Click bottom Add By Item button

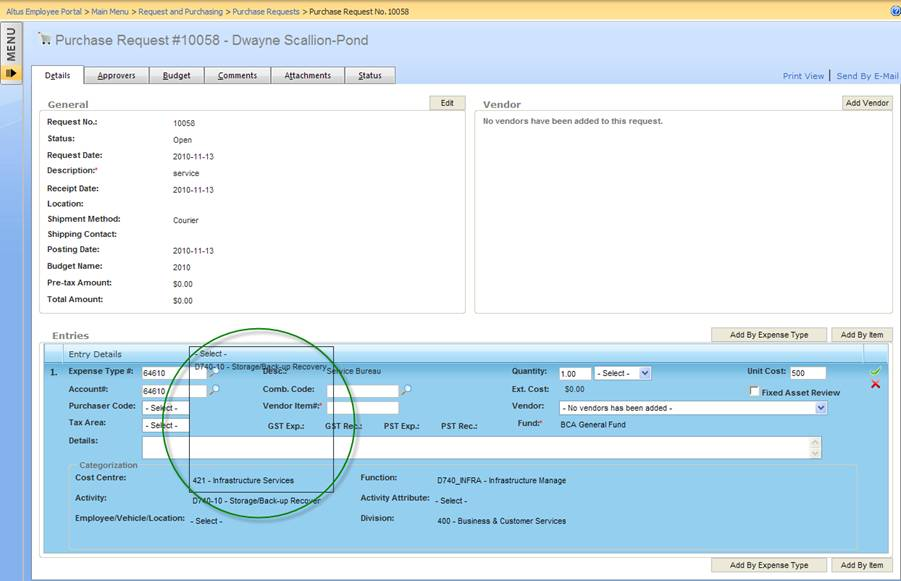tap(862, 565)
